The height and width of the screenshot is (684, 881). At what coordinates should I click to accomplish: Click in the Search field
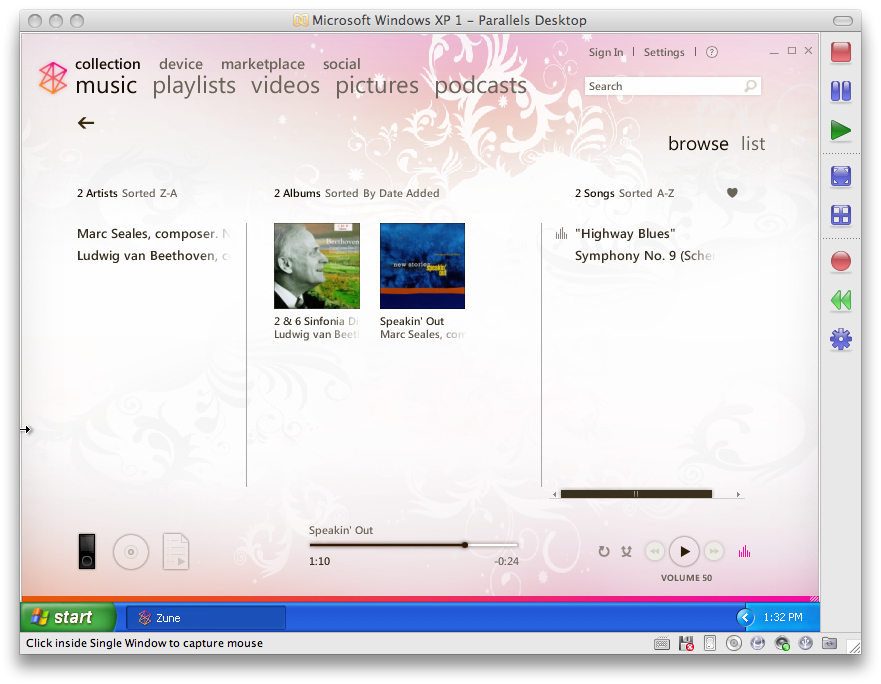point(673,86)
